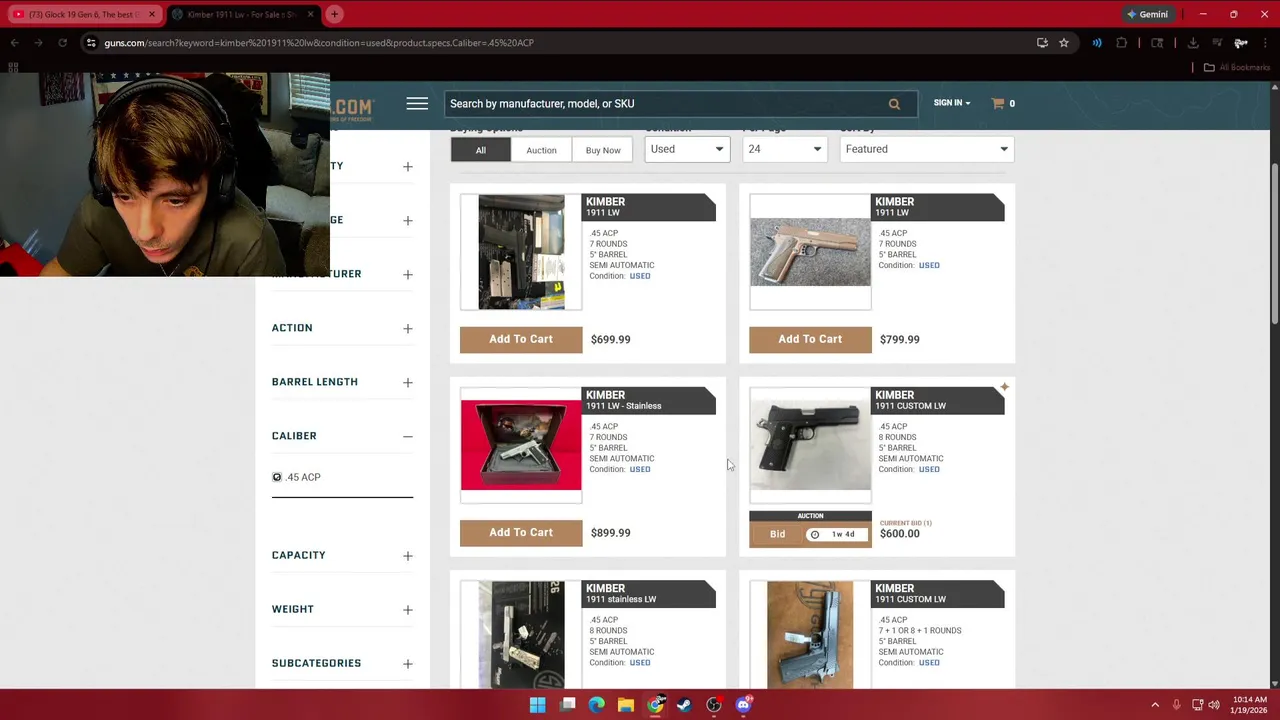Open the hamburger navigation menu

(x=417, y=104)
